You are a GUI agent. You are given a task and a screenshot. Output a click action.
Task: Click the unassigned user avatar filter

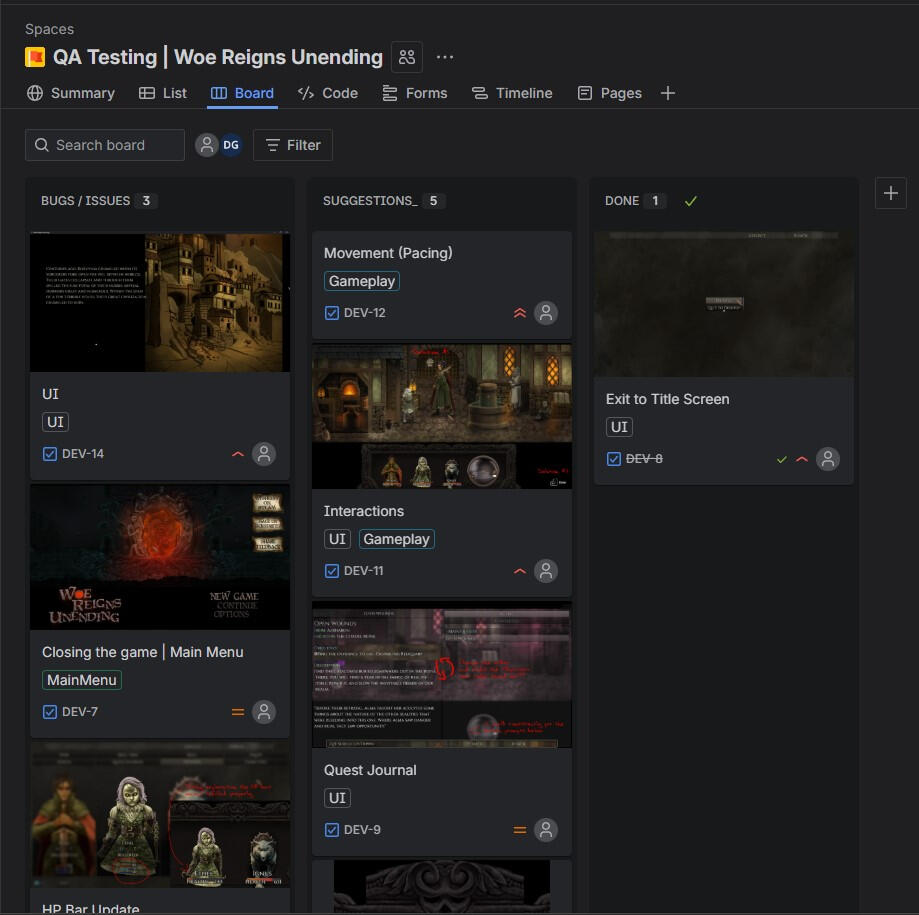coord(207,145)
